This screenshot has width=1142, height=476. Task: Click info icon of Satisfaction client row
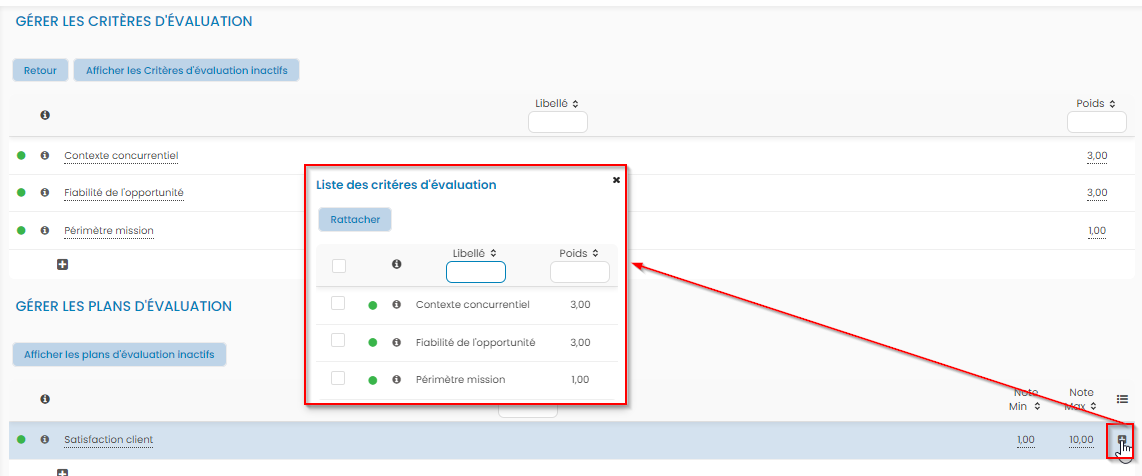click(x=45, y=440)
